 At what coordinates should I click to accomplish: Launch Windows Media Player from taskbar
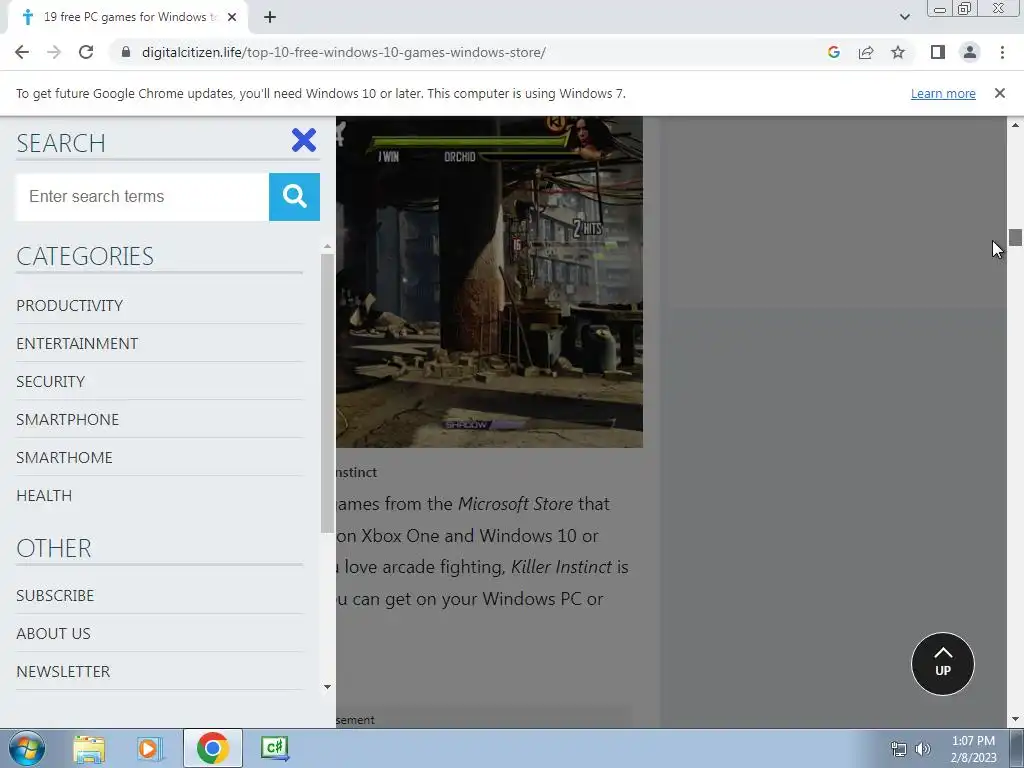coord(149,748)
